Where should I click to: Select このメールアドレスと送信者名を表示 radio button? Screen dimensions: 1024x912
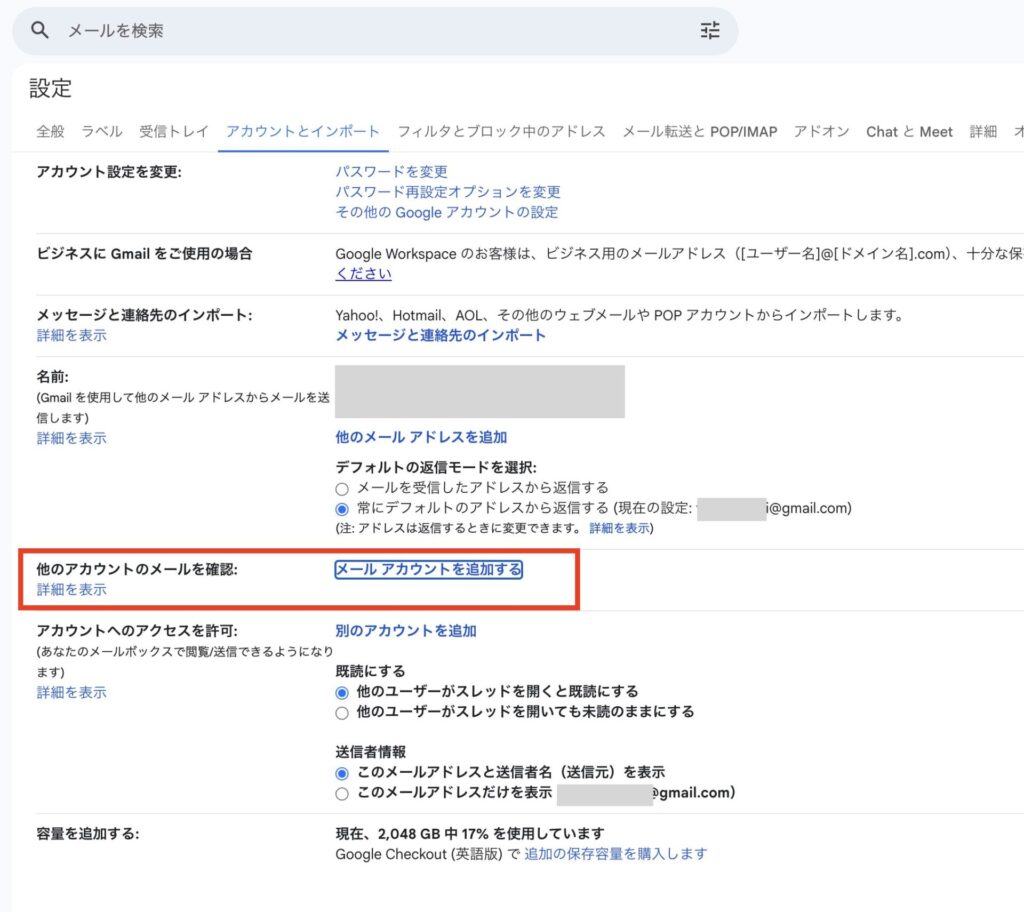(x=342, y=773)
